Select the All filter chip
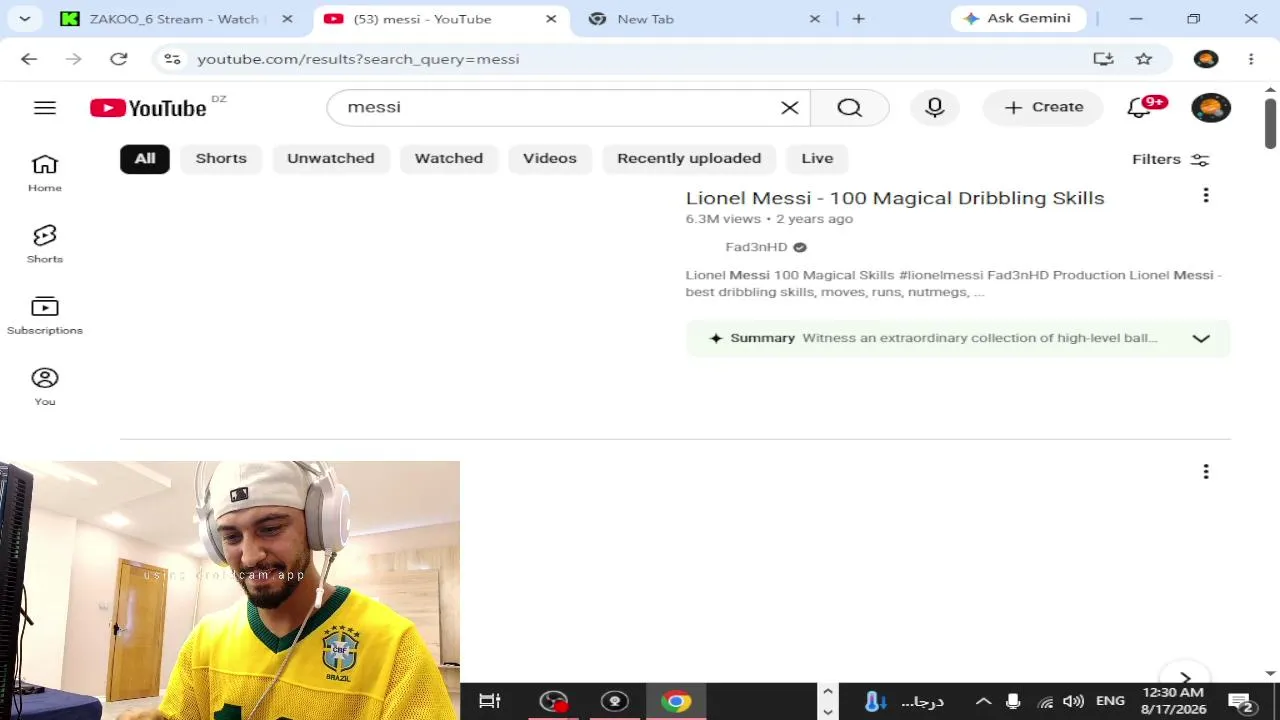 145,158
